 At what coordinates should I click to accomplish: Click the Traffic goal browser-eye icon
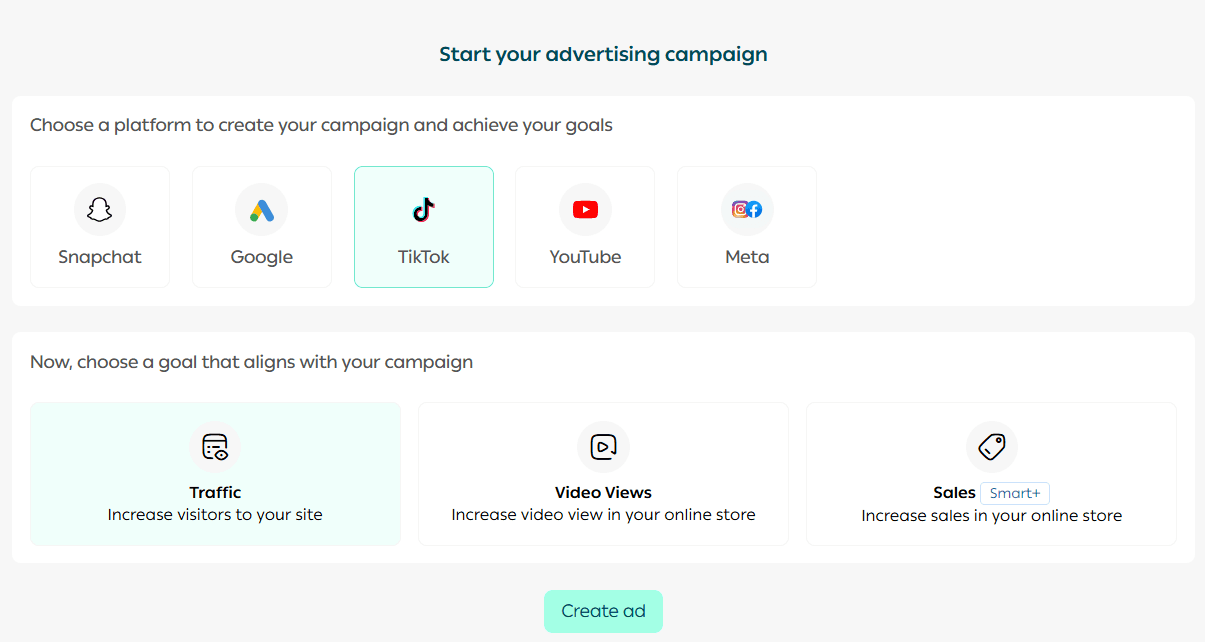215,447
